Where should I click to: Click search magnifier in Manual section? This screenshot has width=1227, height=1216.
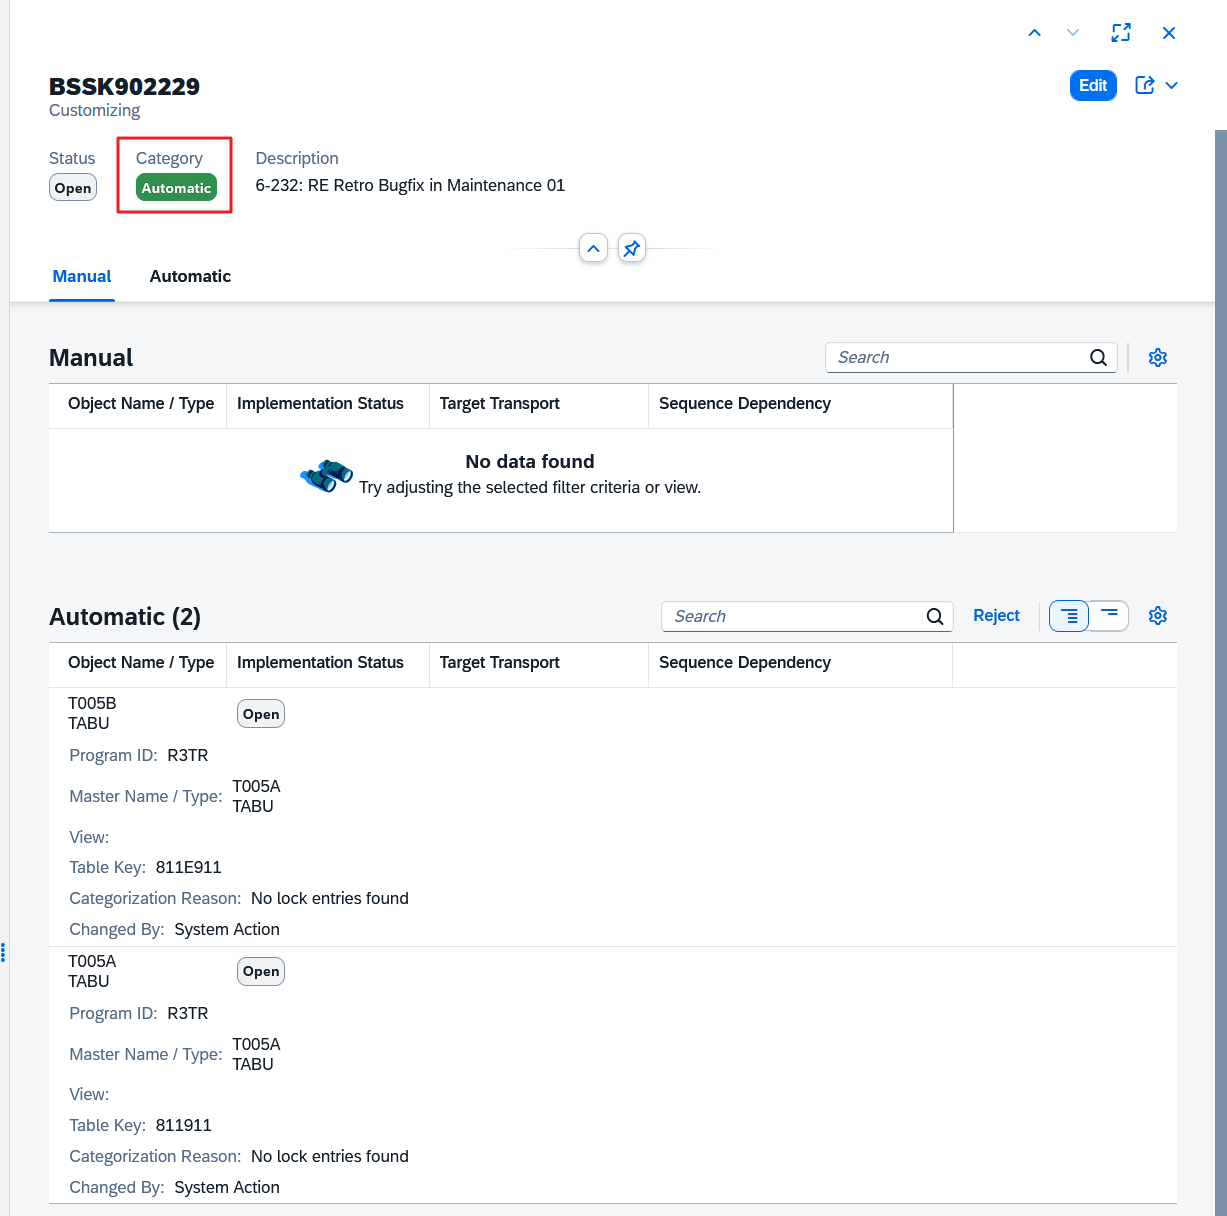[1098, 358]
